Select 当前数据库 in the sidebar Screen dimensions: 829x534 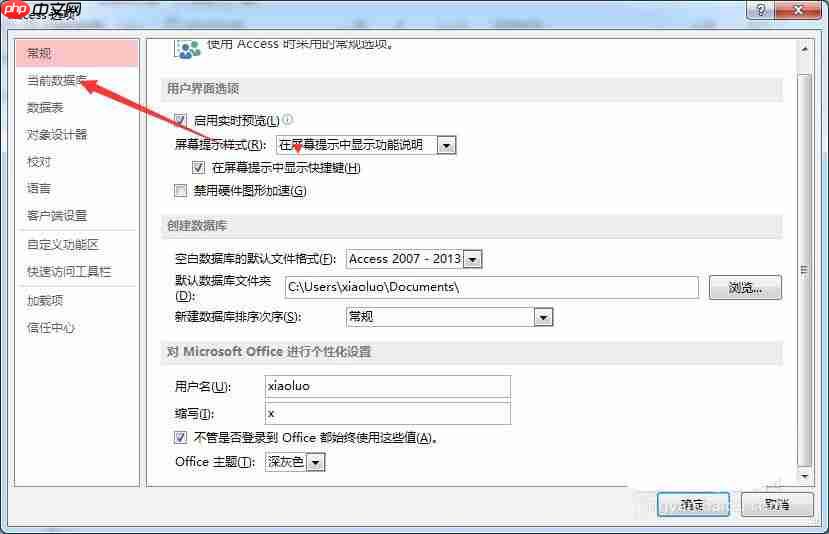(x=57, y=81)
